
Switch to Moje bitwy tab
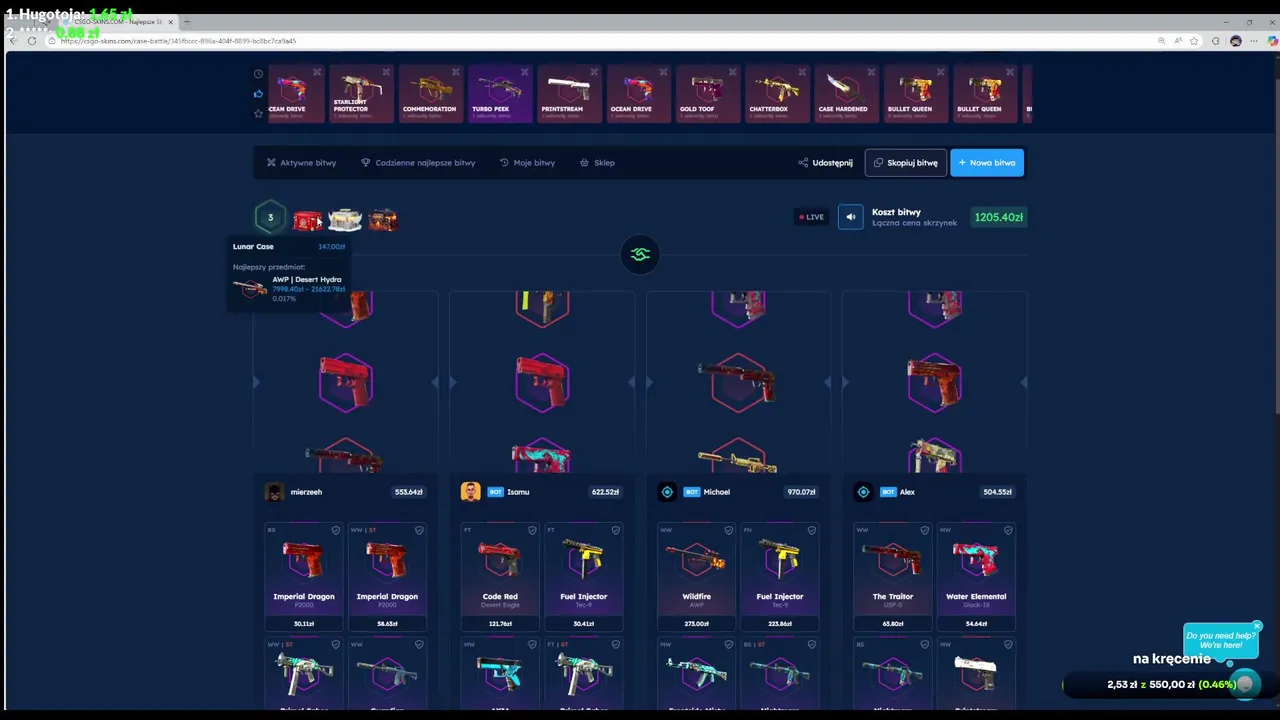click(x=527, y=163)
